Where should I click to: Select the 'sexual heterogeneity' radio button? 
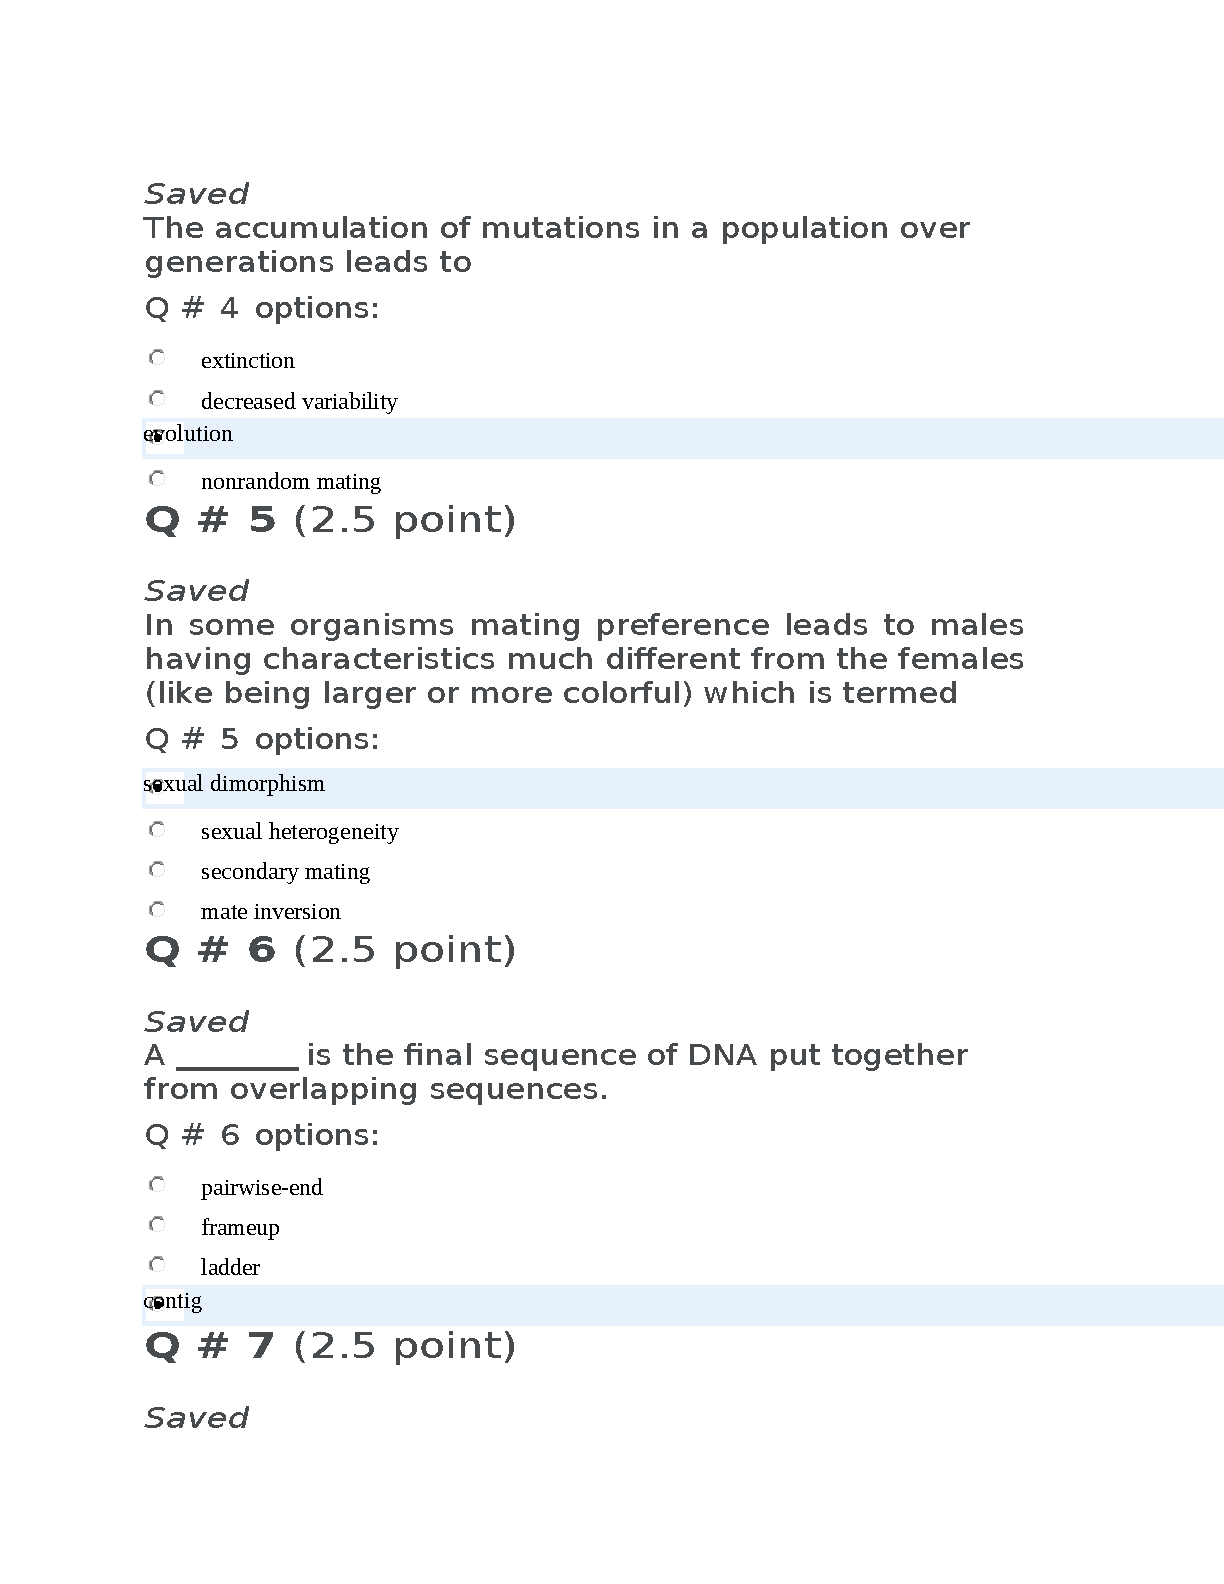point(157,830)
